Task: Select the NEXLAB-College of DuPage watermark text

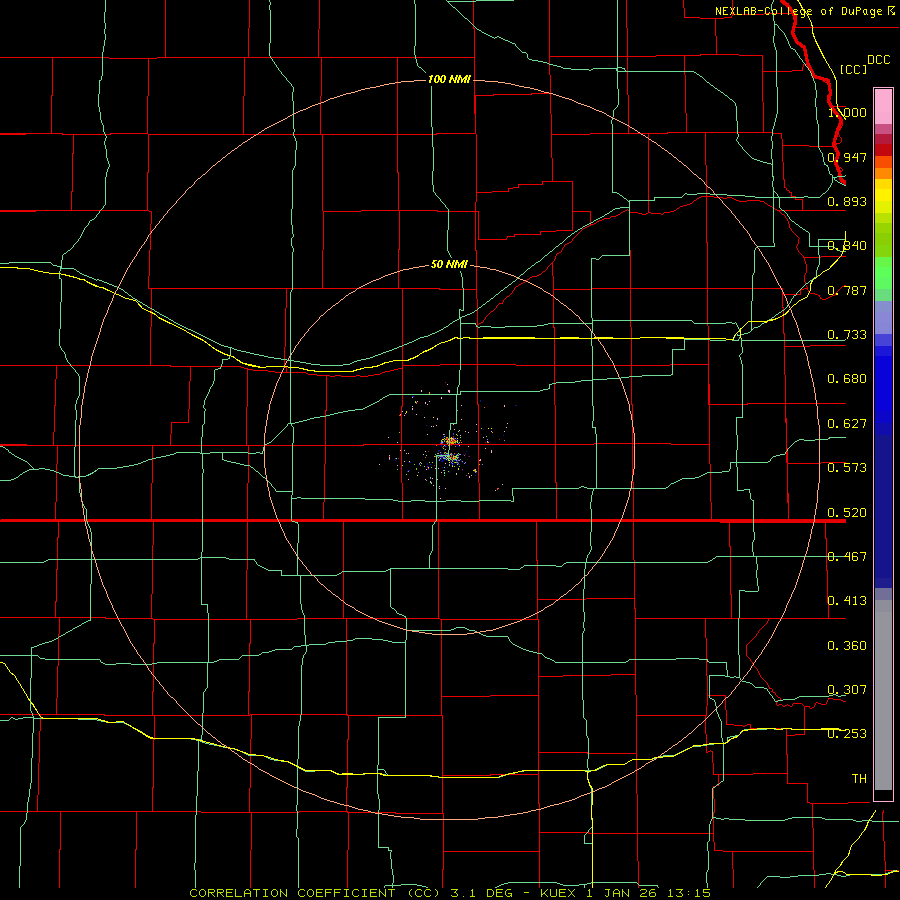Action: [x=804, y=11]
